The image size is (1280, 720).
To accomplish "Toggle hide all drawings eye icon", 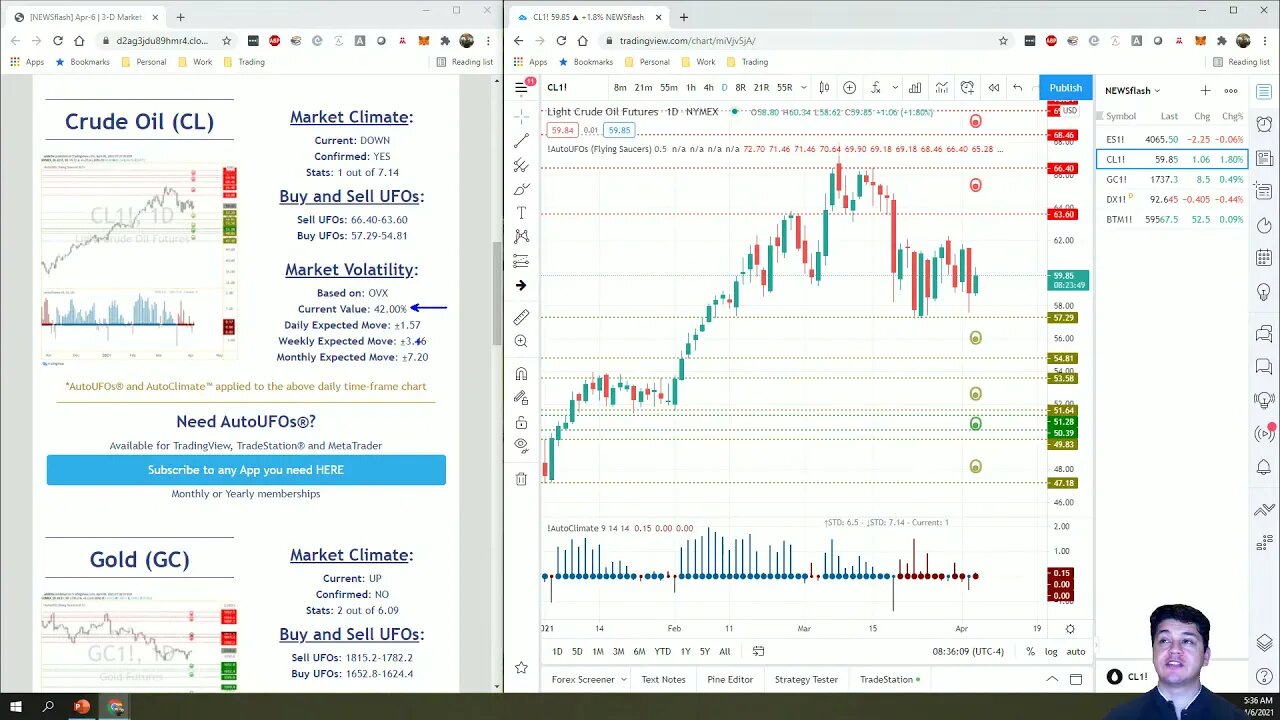I will pos(521,445).
